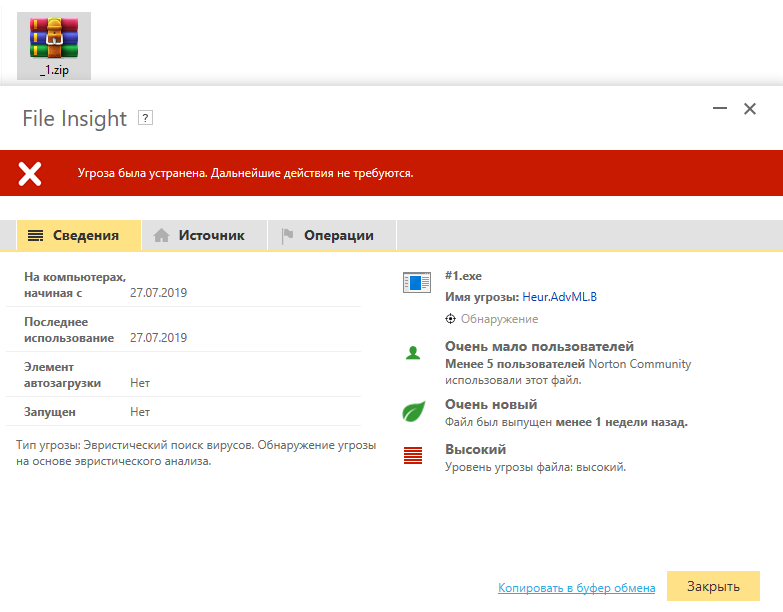Click 'Нет' value for Элемент автозагрузки

pos(140,383)
